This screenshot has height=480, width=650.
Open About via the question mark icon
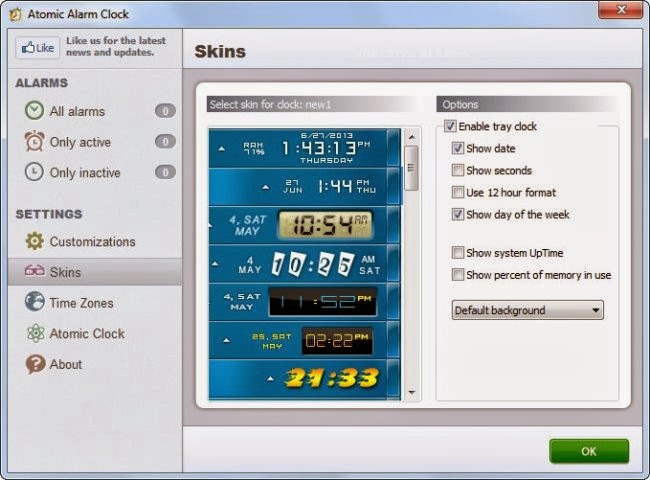(35, 364)
